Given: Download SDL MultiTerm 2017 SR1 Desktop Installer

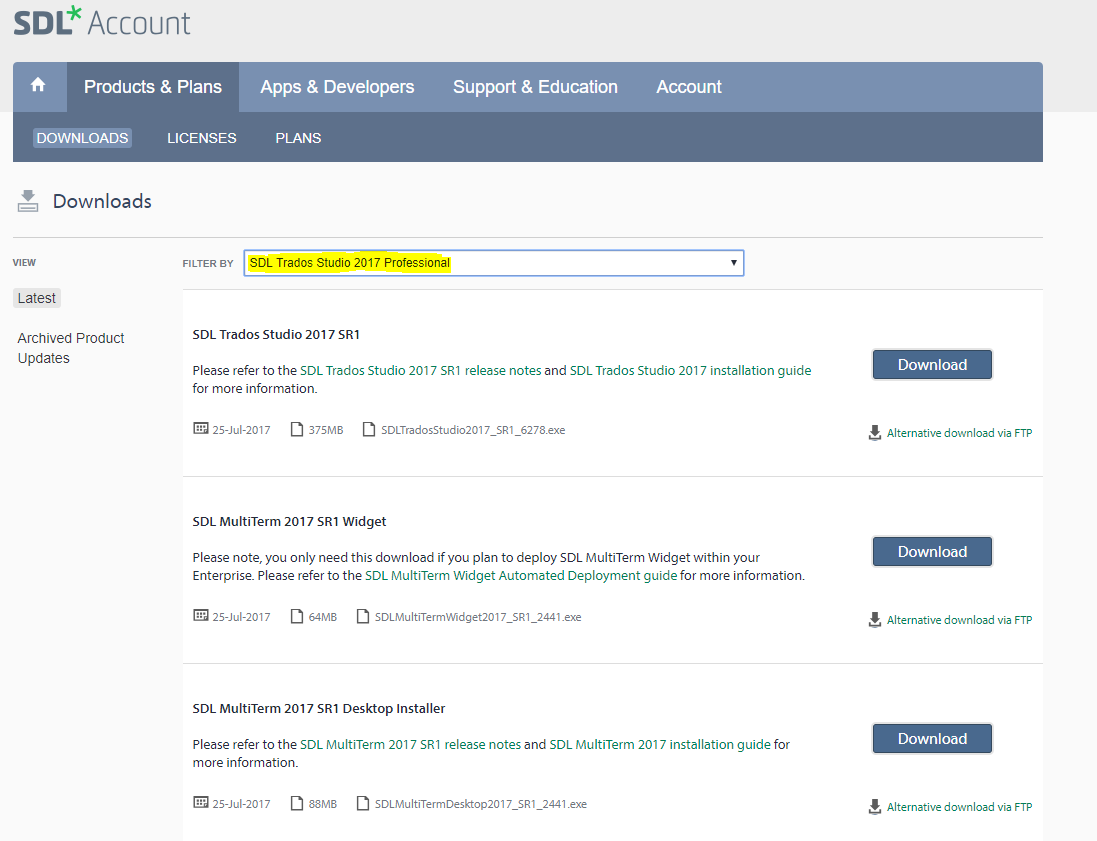Looking at the screenshot, I should pos(932,738).
